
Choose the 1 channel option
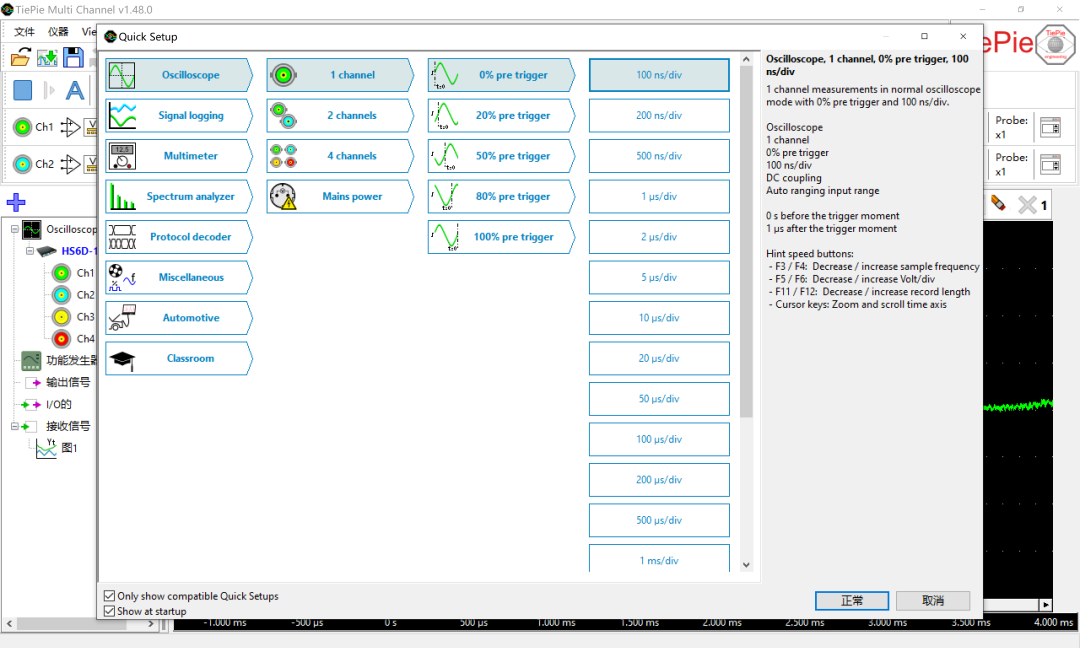click(340, 75)
